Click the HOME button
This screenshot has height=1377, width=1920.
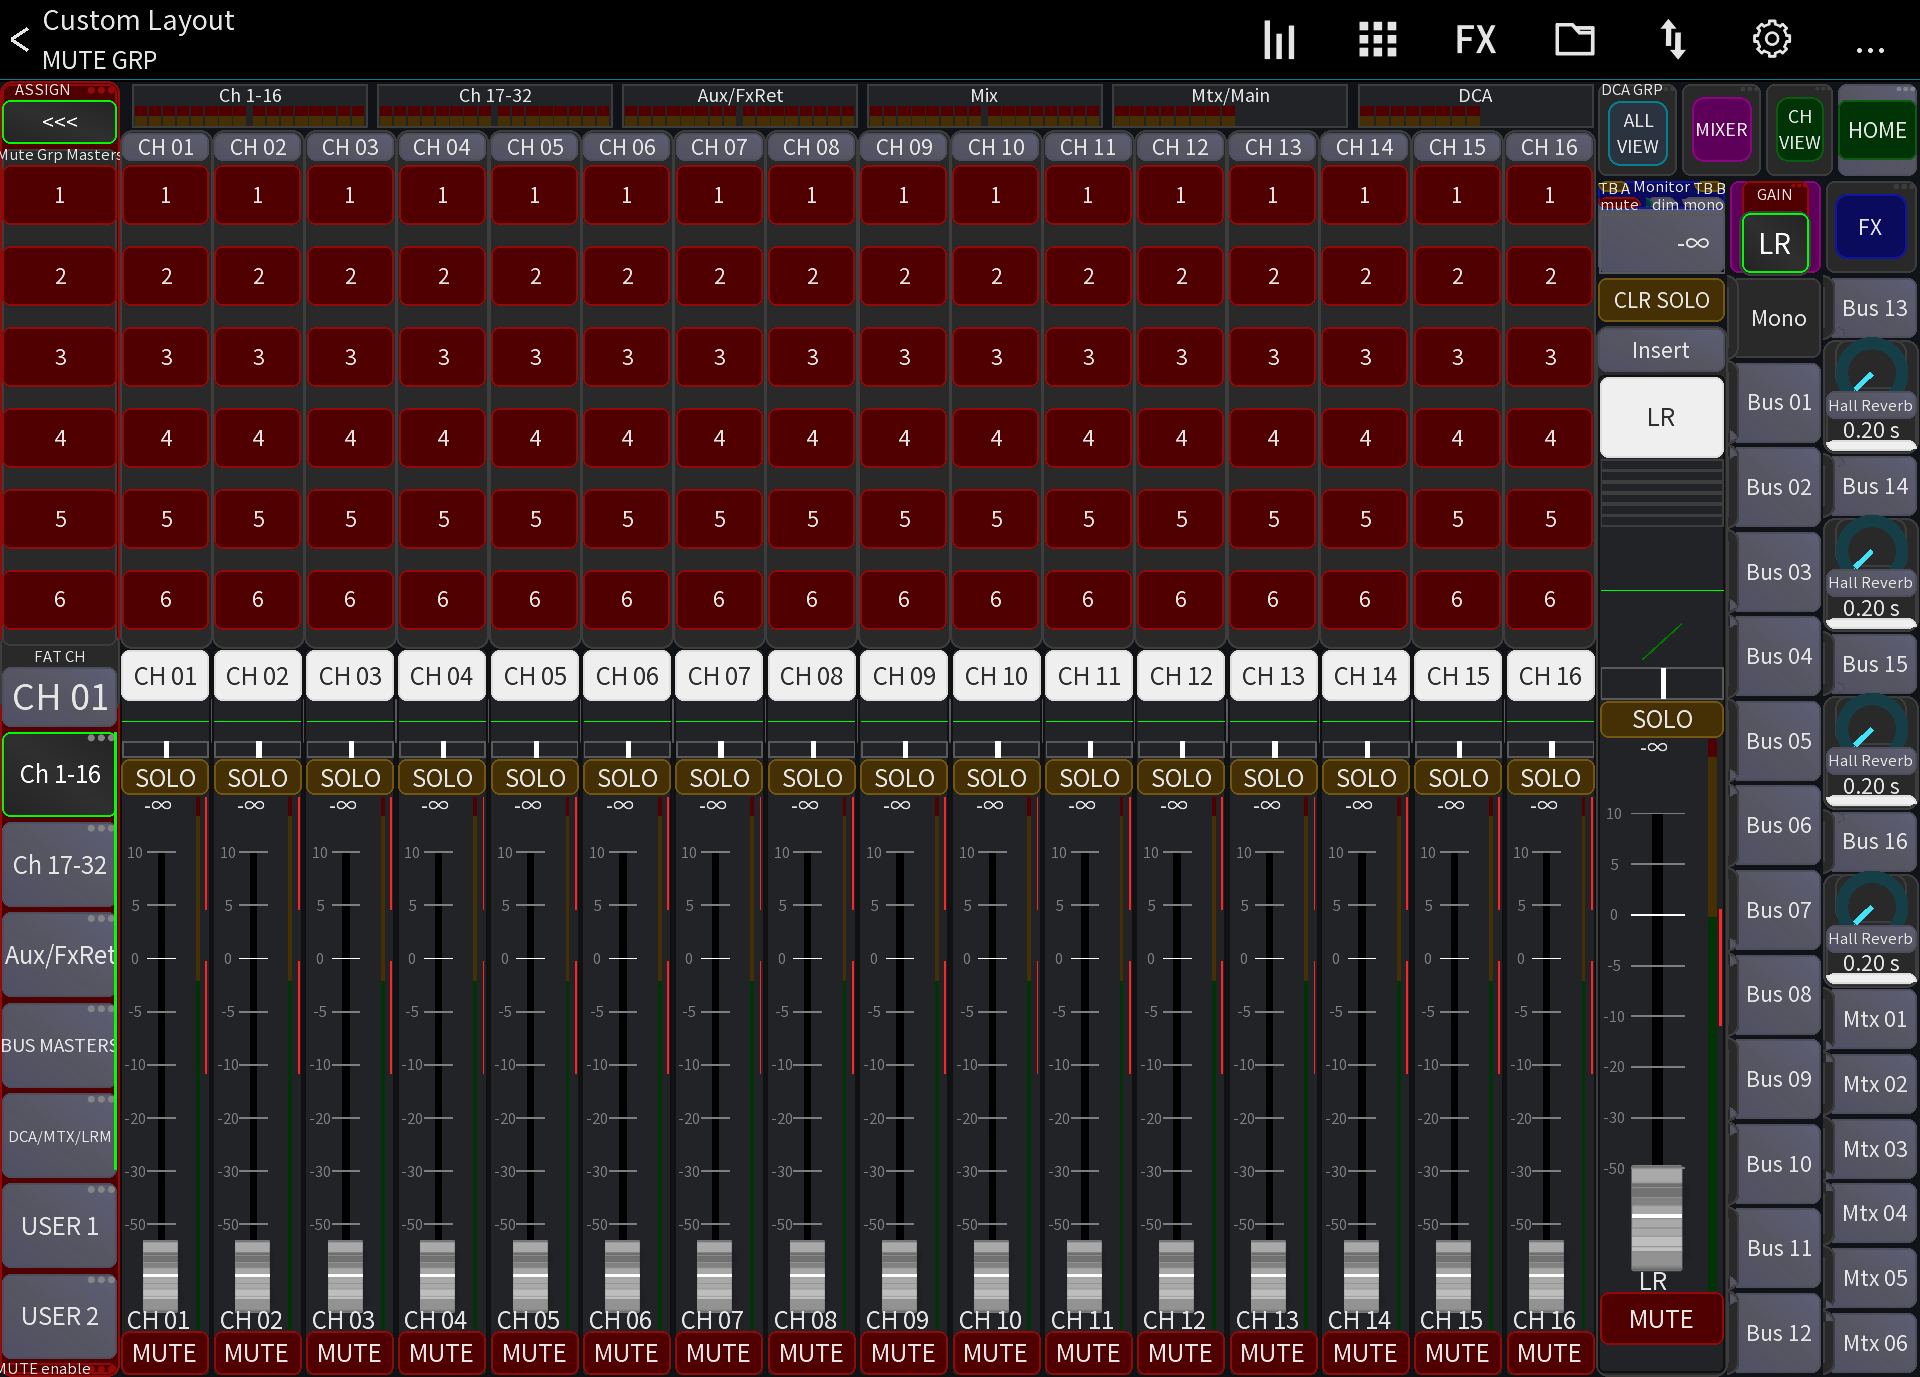[x=1877, y=130]
